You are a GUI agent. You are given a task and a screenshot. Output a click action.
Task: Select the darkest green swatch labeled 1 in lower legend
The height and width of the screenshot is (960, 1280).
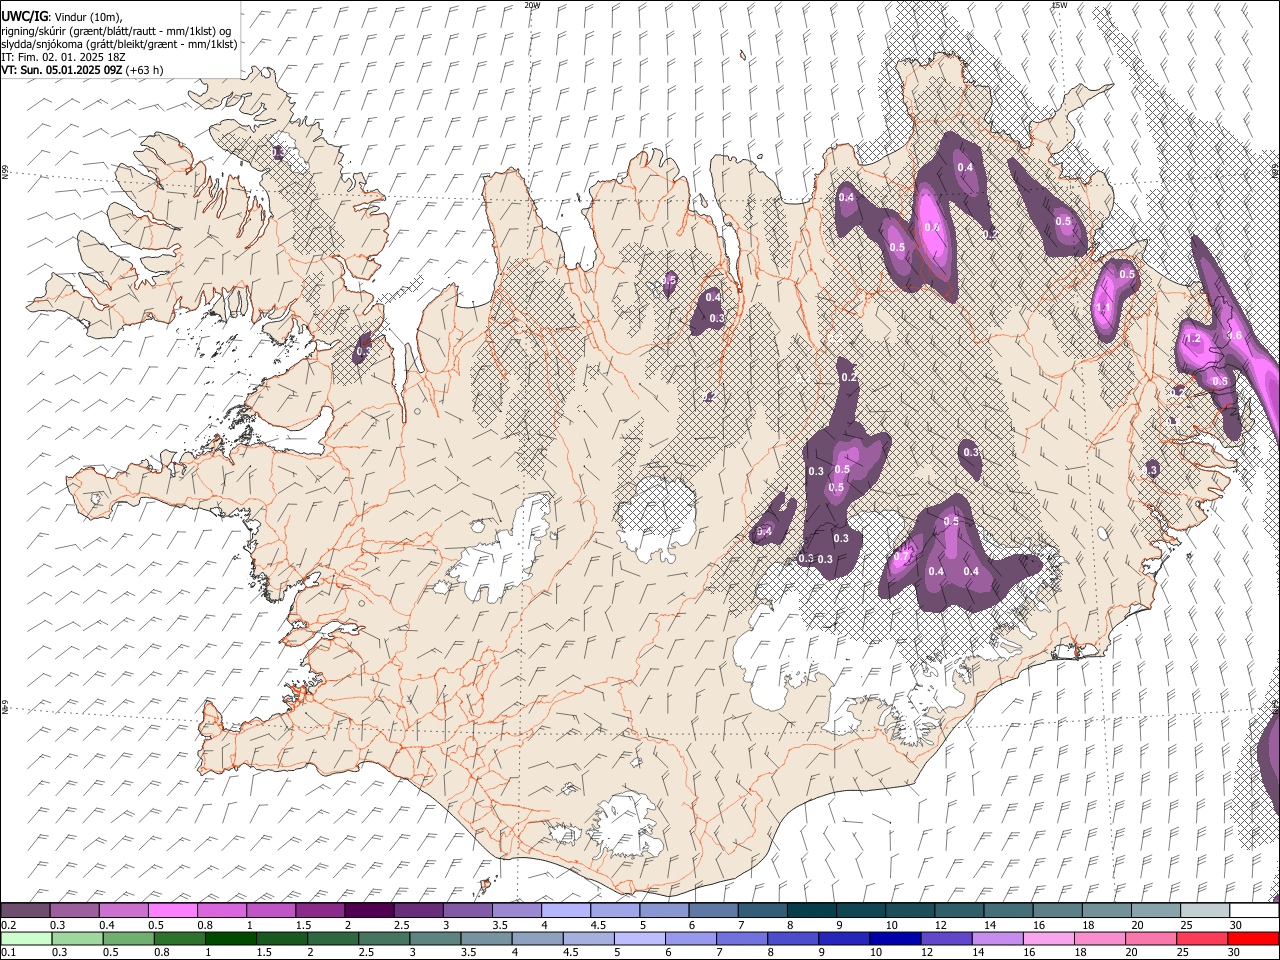(x=230, y=939)
